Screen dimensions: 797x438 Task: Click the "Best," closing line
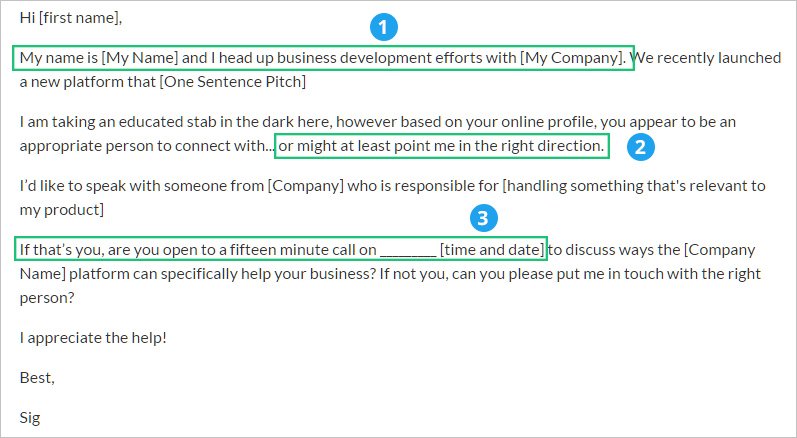tap(37, 378)
